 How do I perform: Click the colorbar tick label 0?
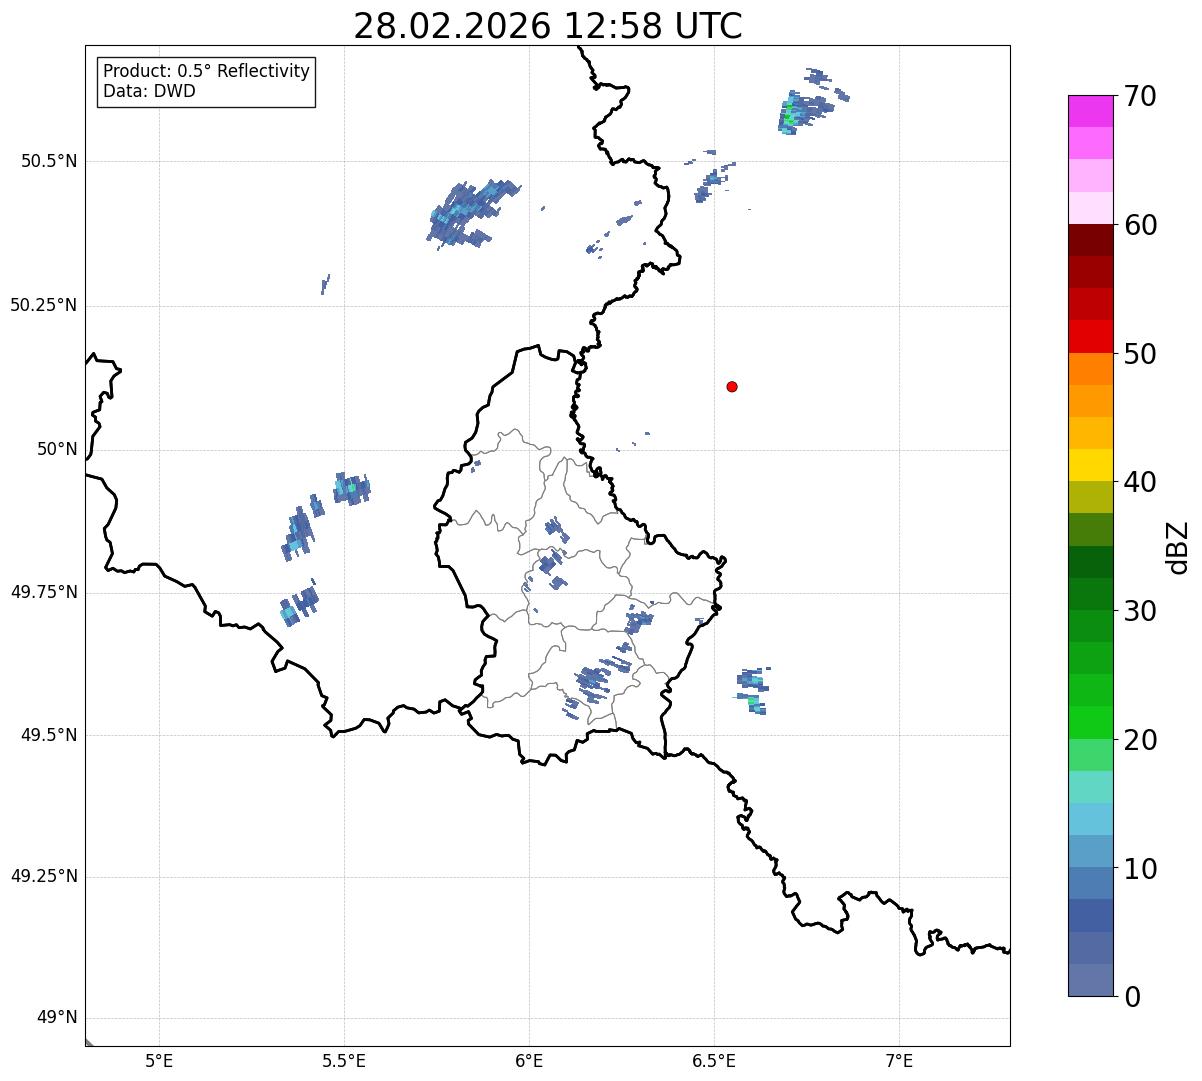[1131, 996]
